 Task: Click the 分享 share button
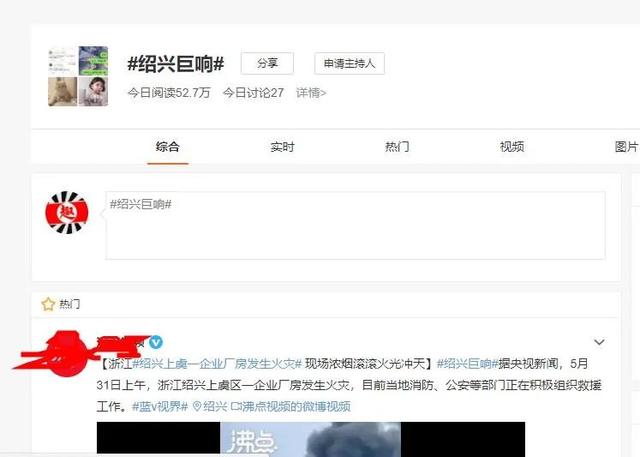[267, 63]
